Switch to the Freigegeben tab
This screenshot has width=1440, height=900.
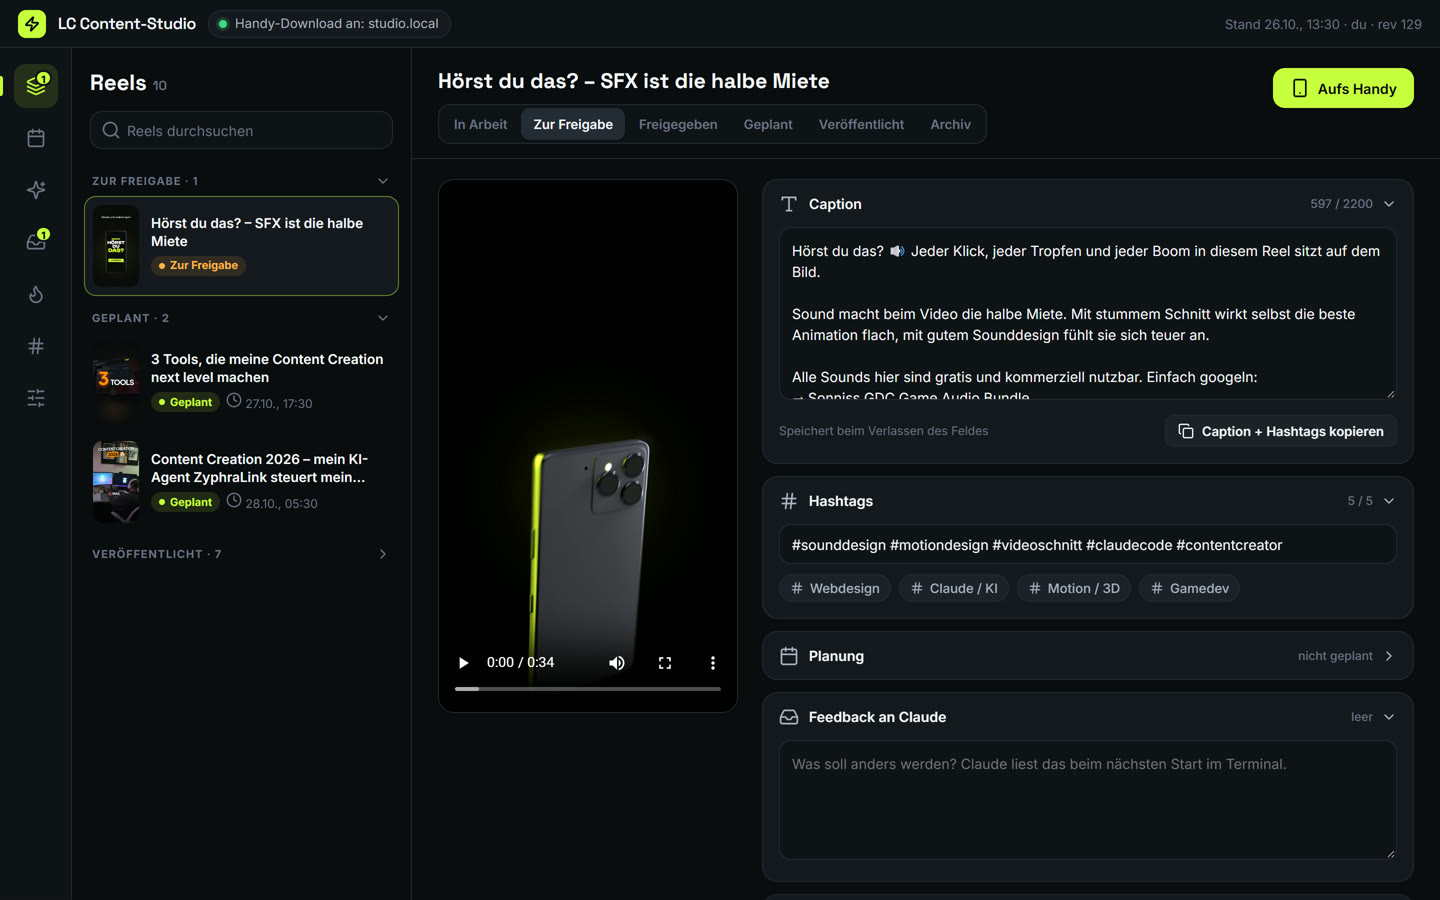coord(678,124)
